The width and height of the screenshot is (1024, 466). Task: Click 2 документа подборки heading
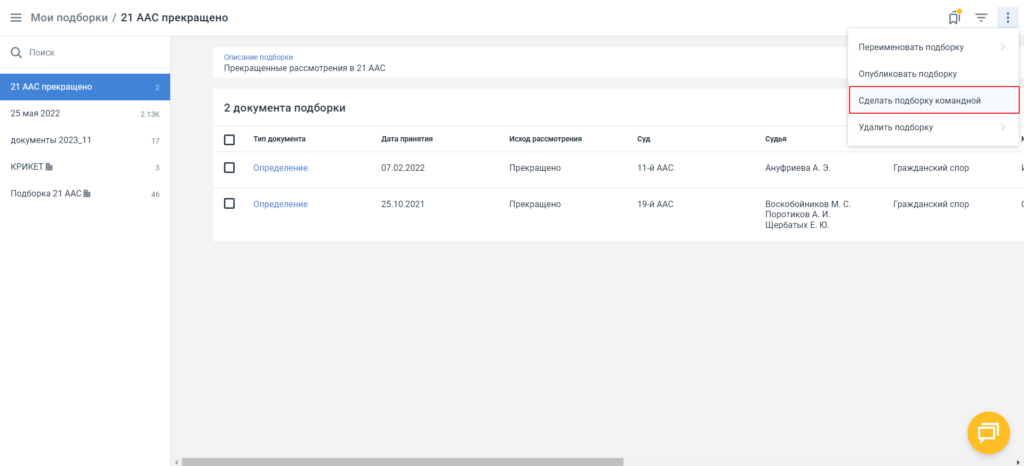285,108
